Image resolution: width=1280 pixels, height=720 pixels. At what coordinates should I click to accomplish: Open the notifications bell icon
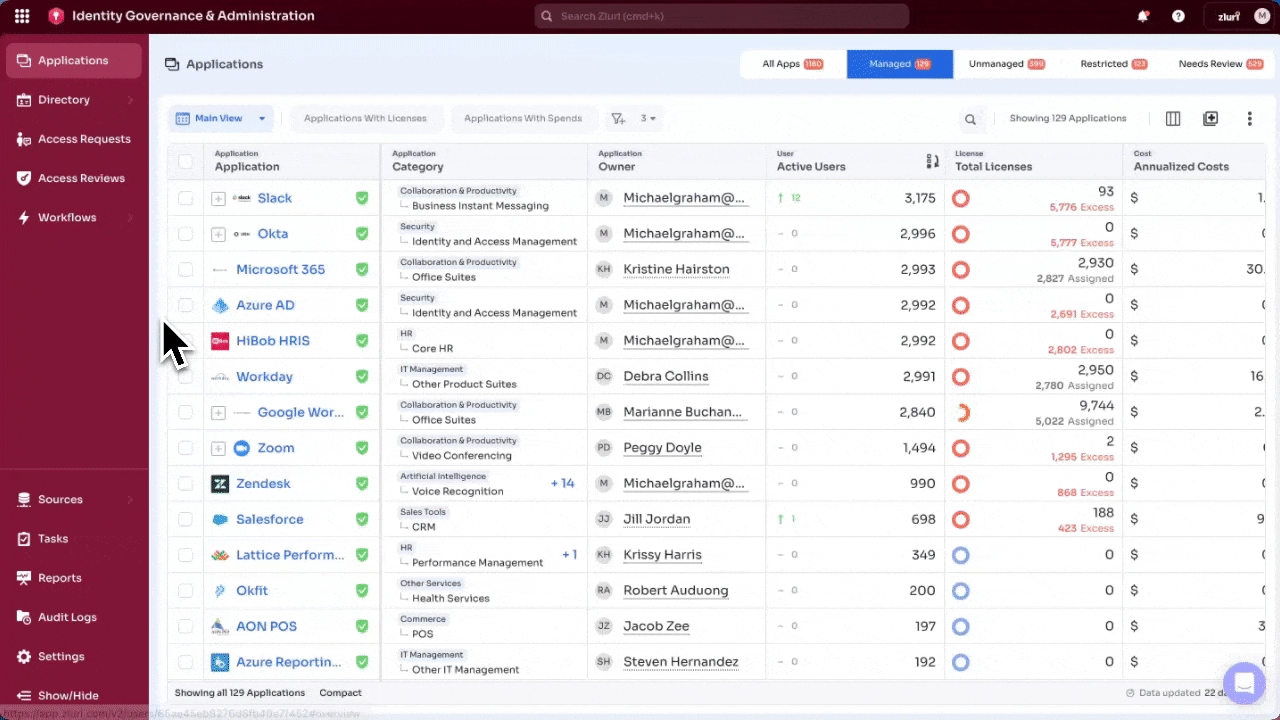(1143, 16)
